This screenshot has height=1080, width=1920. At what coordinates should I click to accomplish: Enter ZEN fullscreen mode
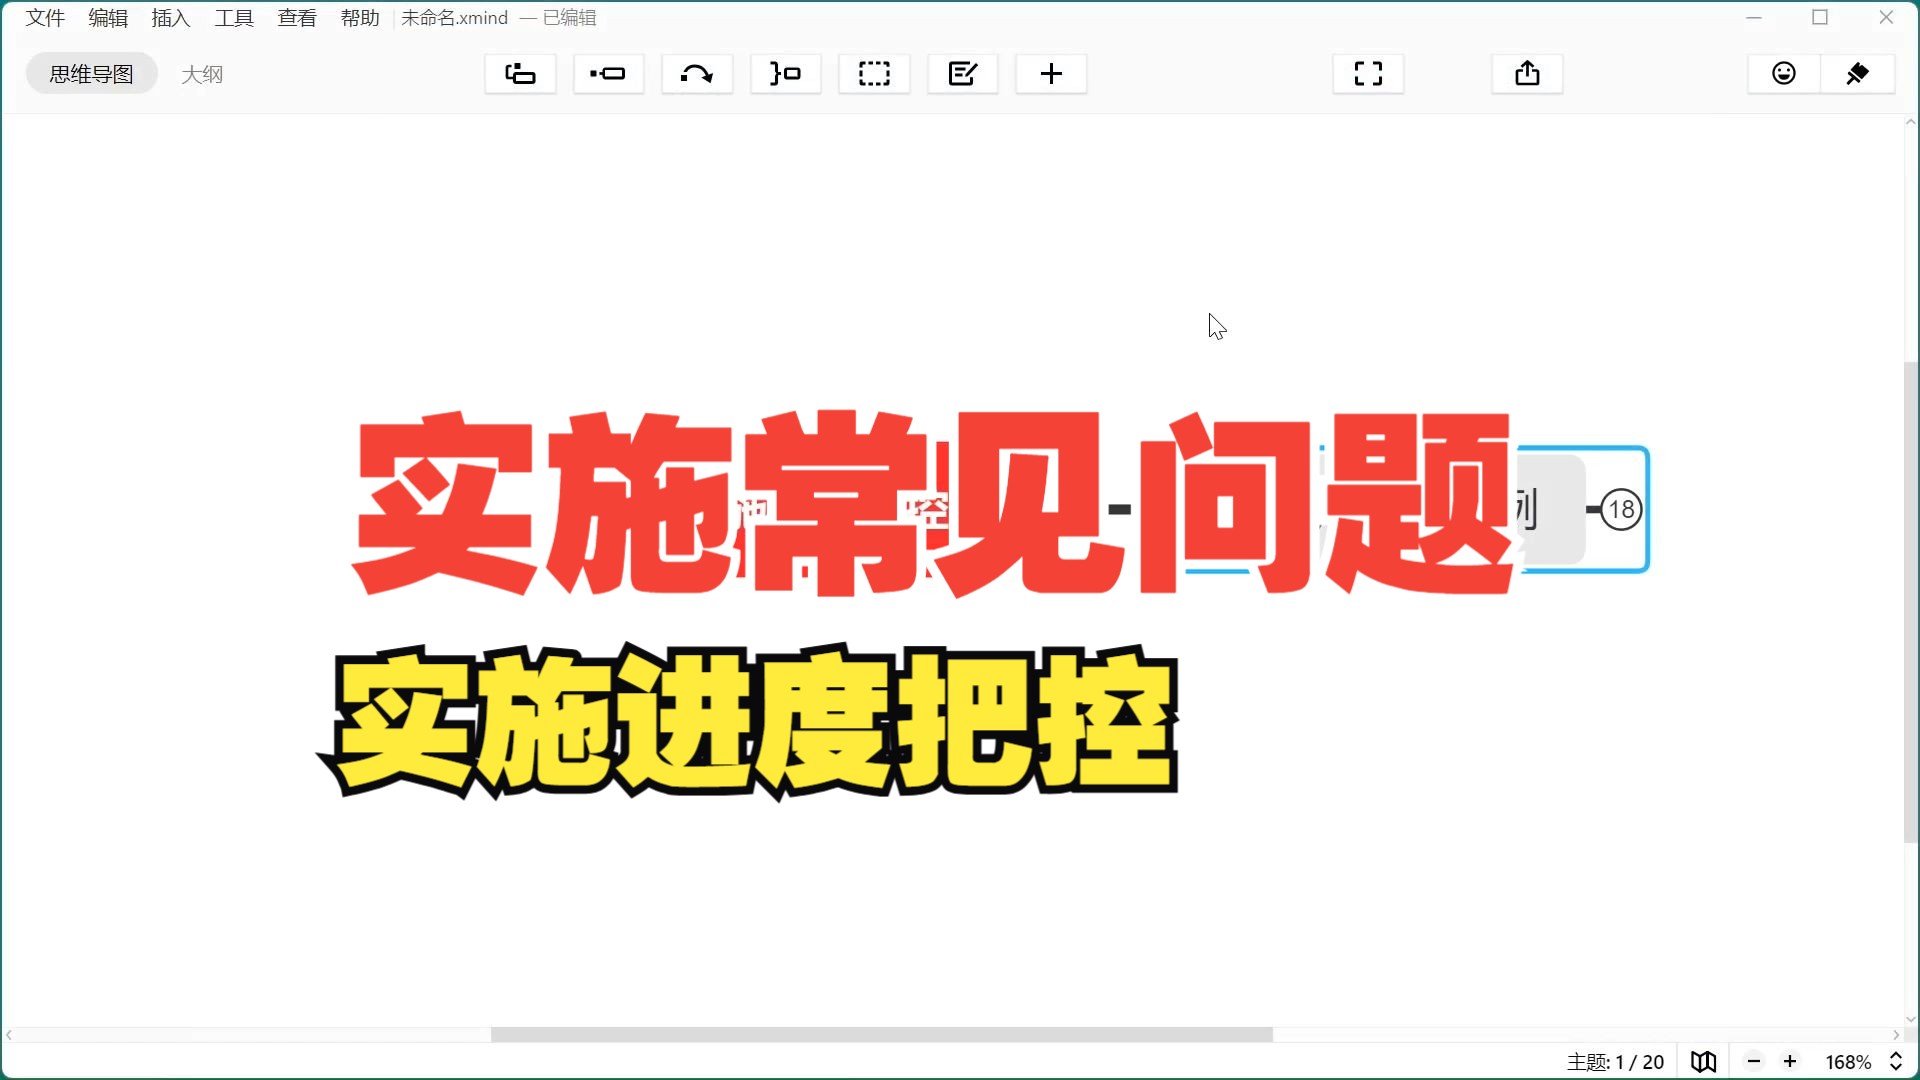[1368, 74]
